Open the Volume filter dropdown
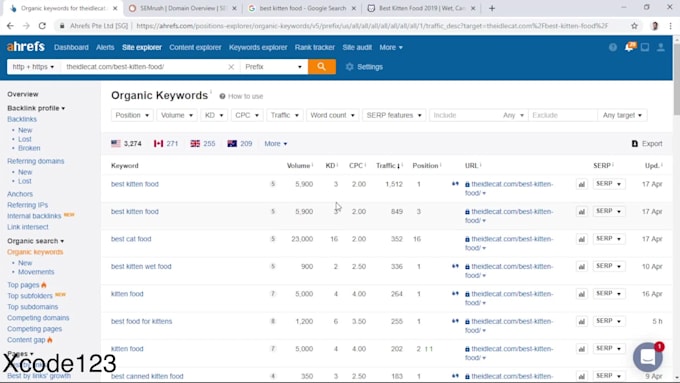Screen dimensions: 680x383 pyautogui.click(x=177, y=115)
